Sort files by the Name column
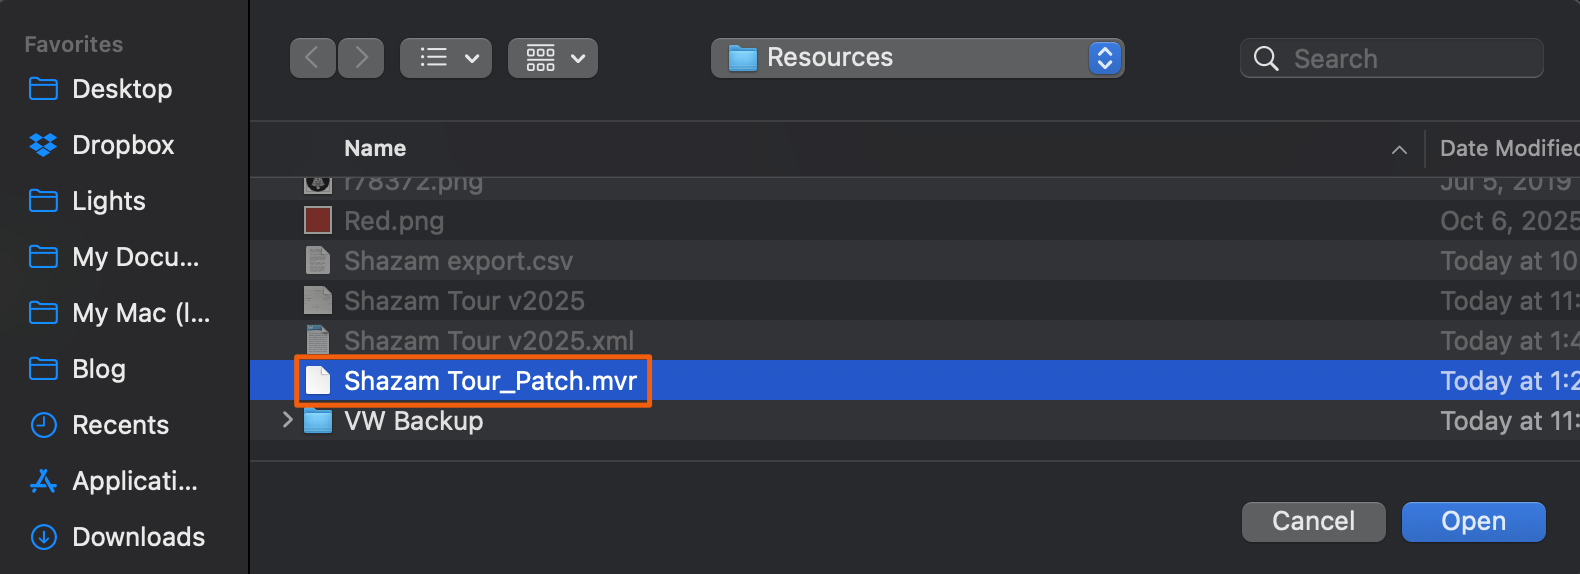Viewport: 1580px width, 574px height. point(375,149)
